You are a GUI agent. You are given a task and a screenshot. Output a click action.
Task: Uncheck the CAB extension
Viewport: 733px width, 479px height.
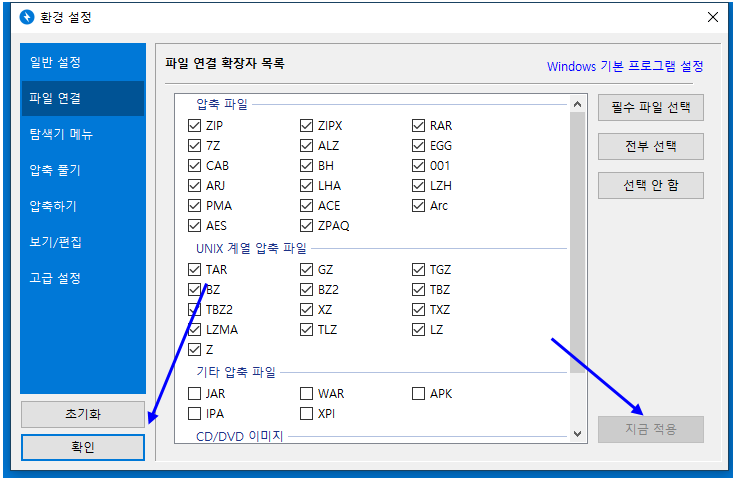pyautogui.click(x=194, y=166)
